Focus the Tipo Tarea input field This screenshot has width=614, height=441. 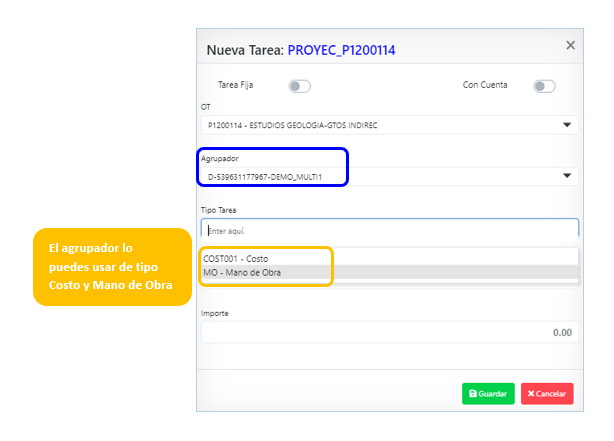click(x=390, y=231)
